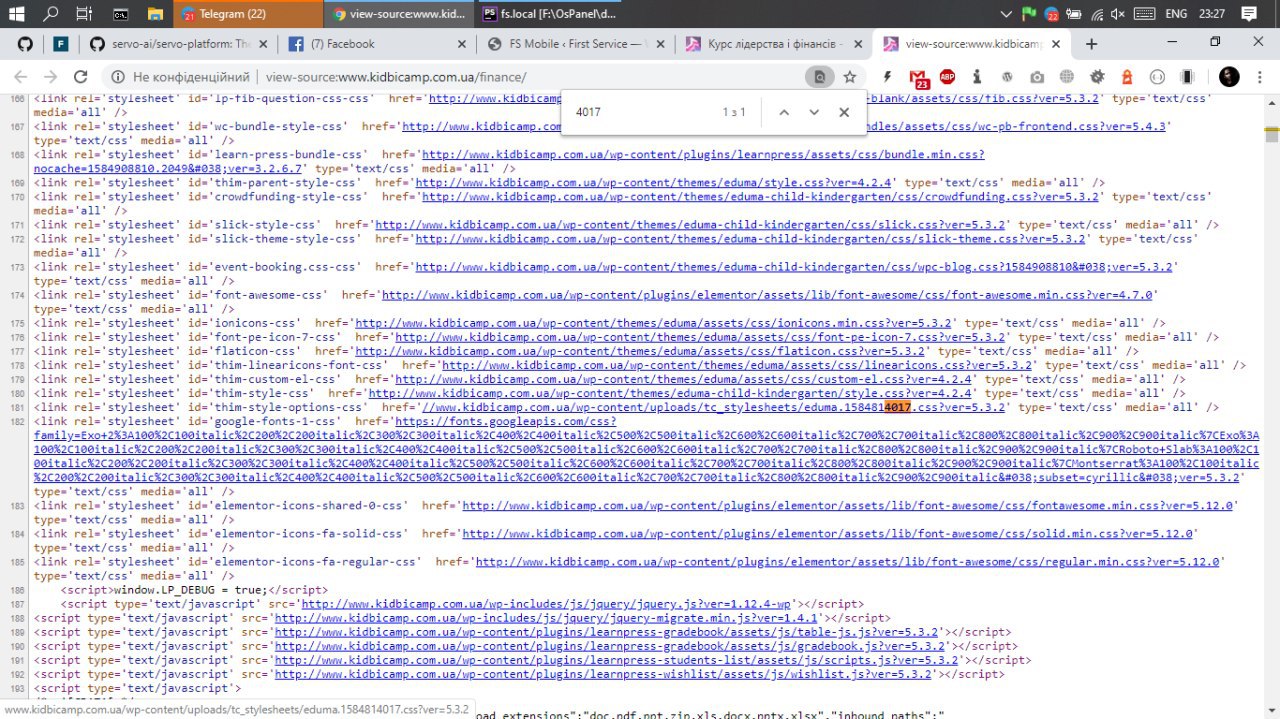Open the Adblock Plus extension
The height and width of the screenshot is (719, 1280).
(x=947, y=77)
